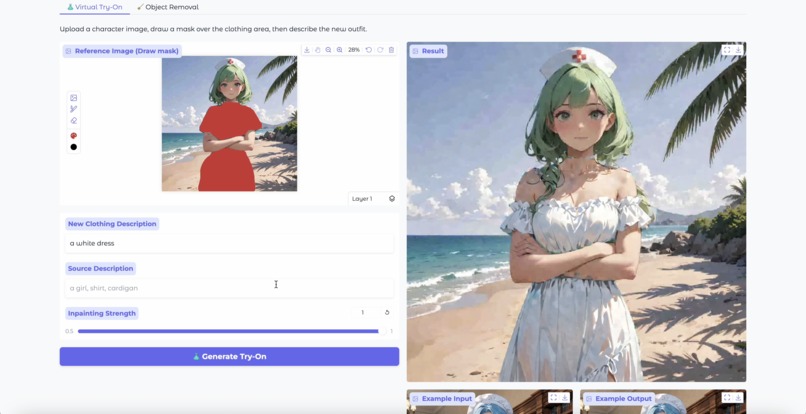
Task: Select the eraser tool
Action: [74, 121]
